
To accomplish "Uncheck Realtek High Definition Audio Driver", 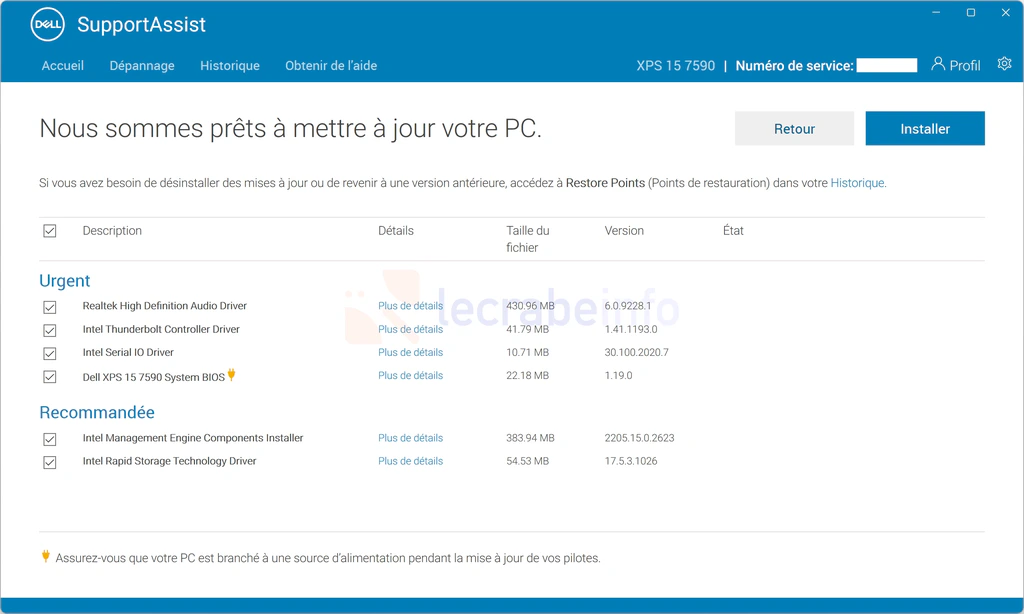I will (x=50, y=307).
